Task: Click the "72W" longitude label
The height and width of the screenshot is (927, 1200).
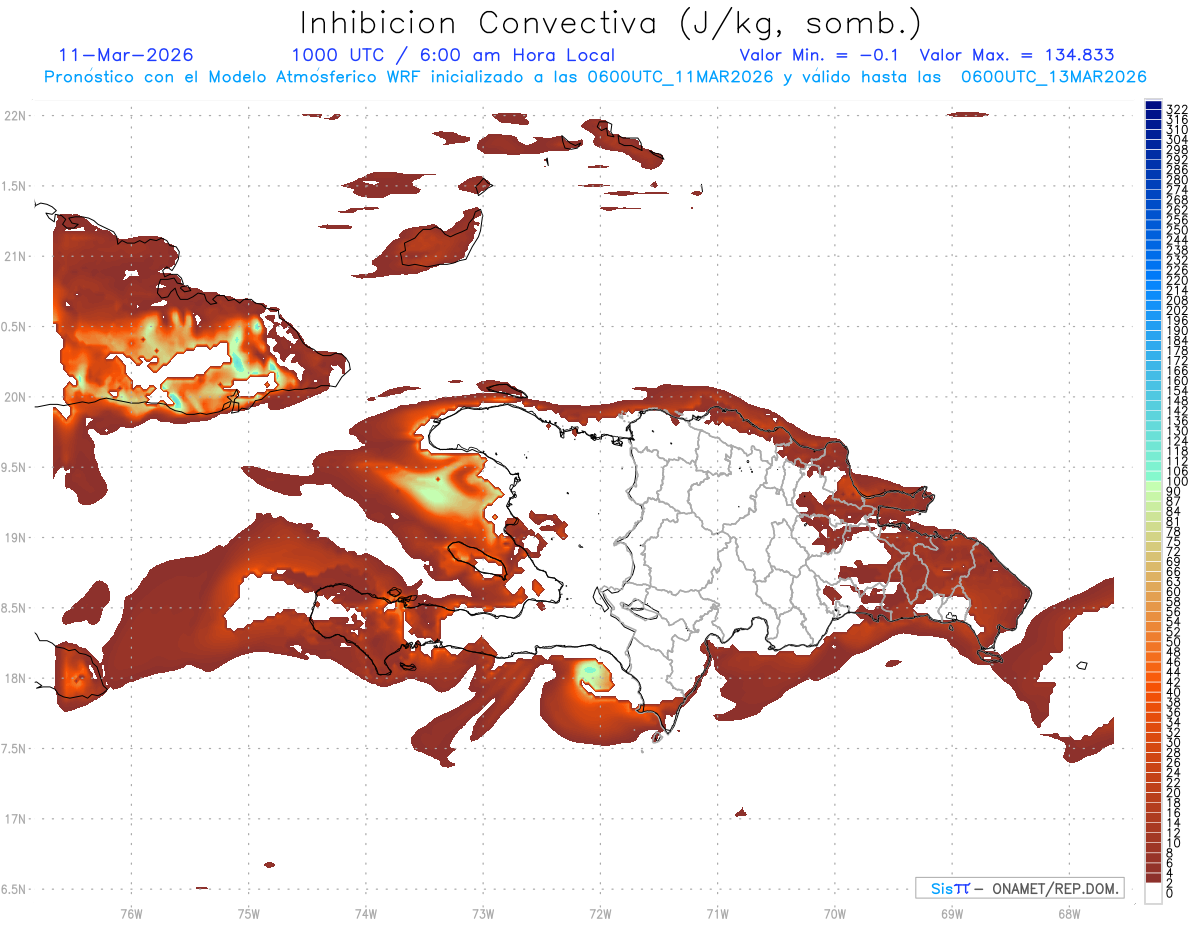Action: (x=600, y=913)
